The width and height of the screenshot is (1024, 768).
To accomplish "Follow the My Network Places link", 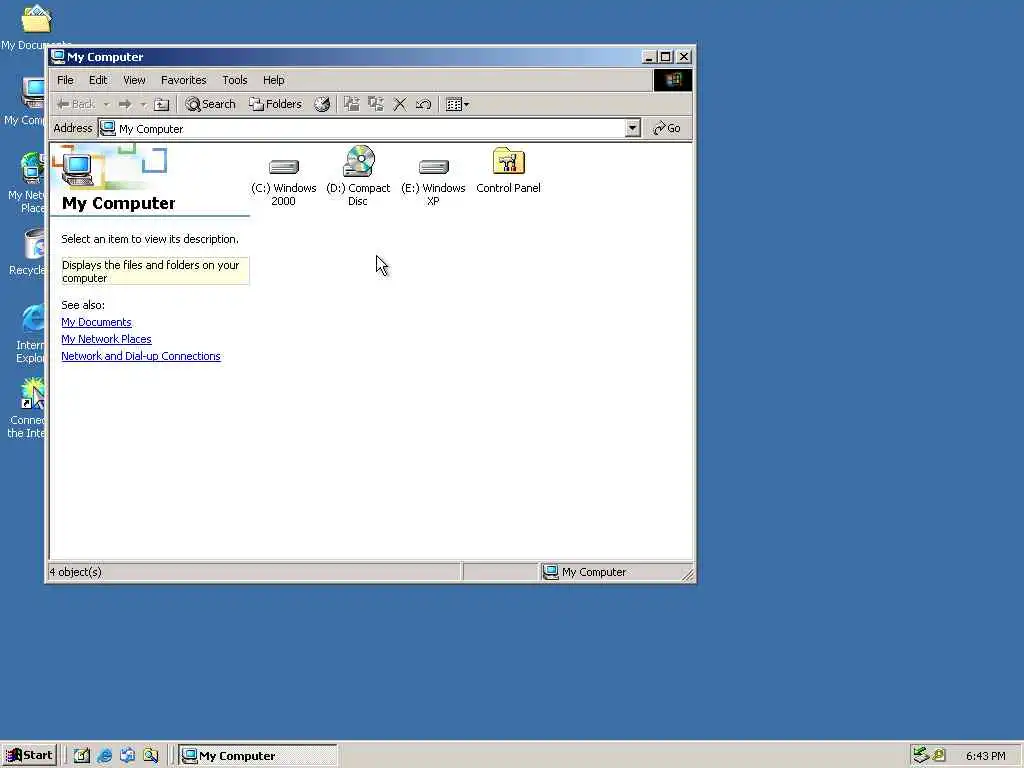I will pos(106,339).
